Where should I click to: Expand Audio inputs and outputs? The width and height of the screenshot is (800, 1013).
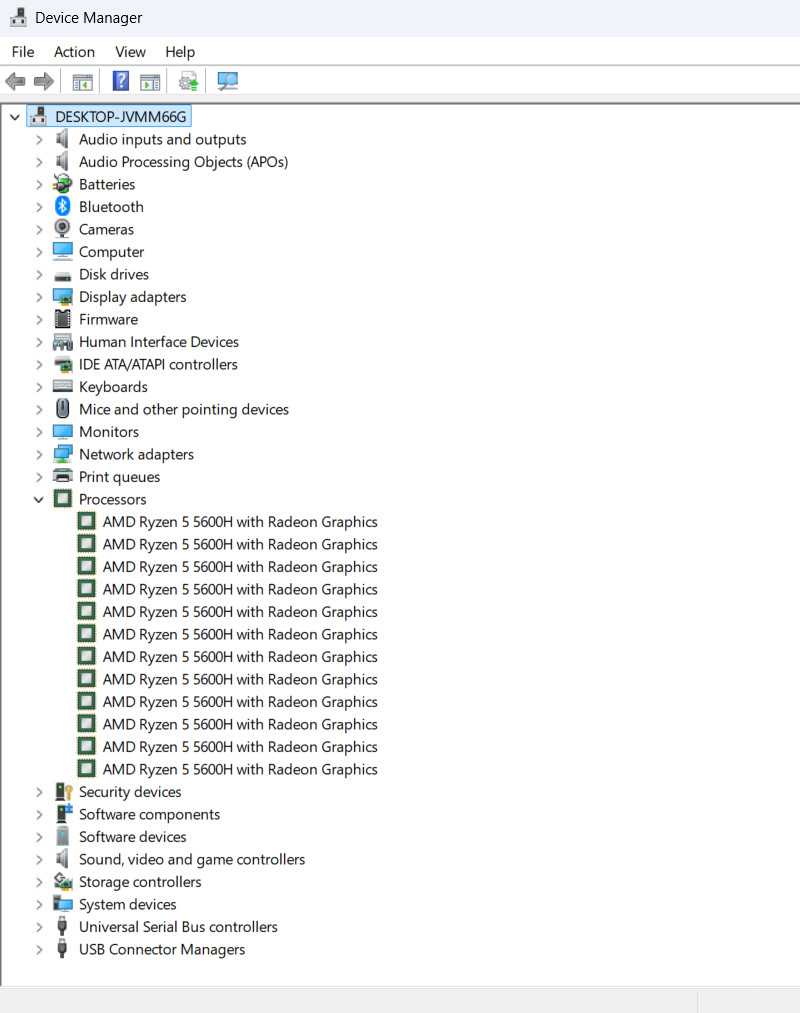pyautogui.click(x=39, y=140)
